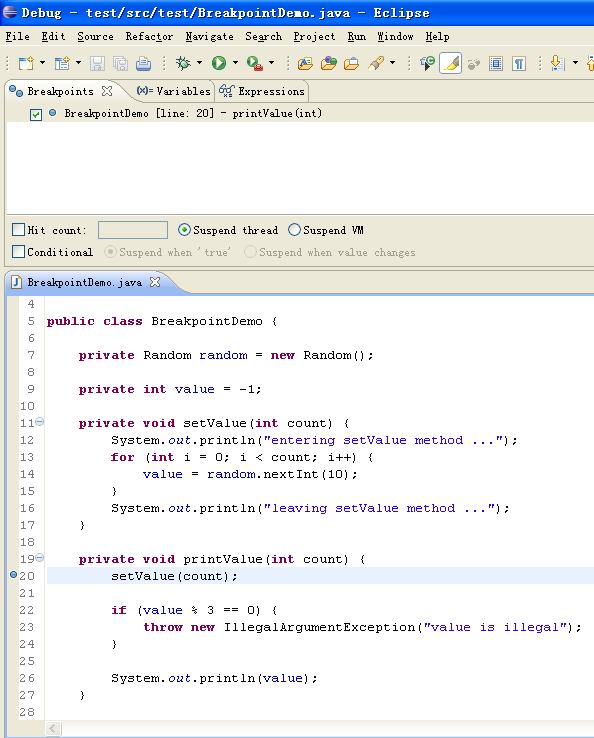Toggle Mark Occurrences highlighter icon

pyautogui.click(x=450, y=64)
